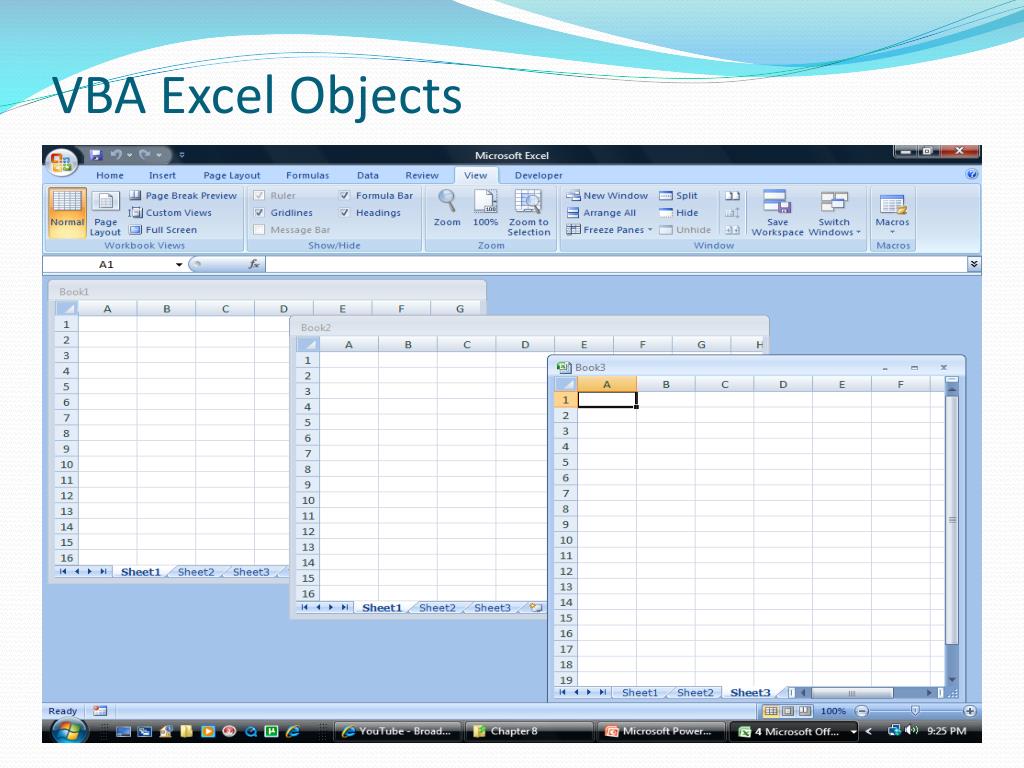This screenshot has width=1024, height=768.
Task: Open Undo history dropdown arrow
Action: [x=129, y=155]
